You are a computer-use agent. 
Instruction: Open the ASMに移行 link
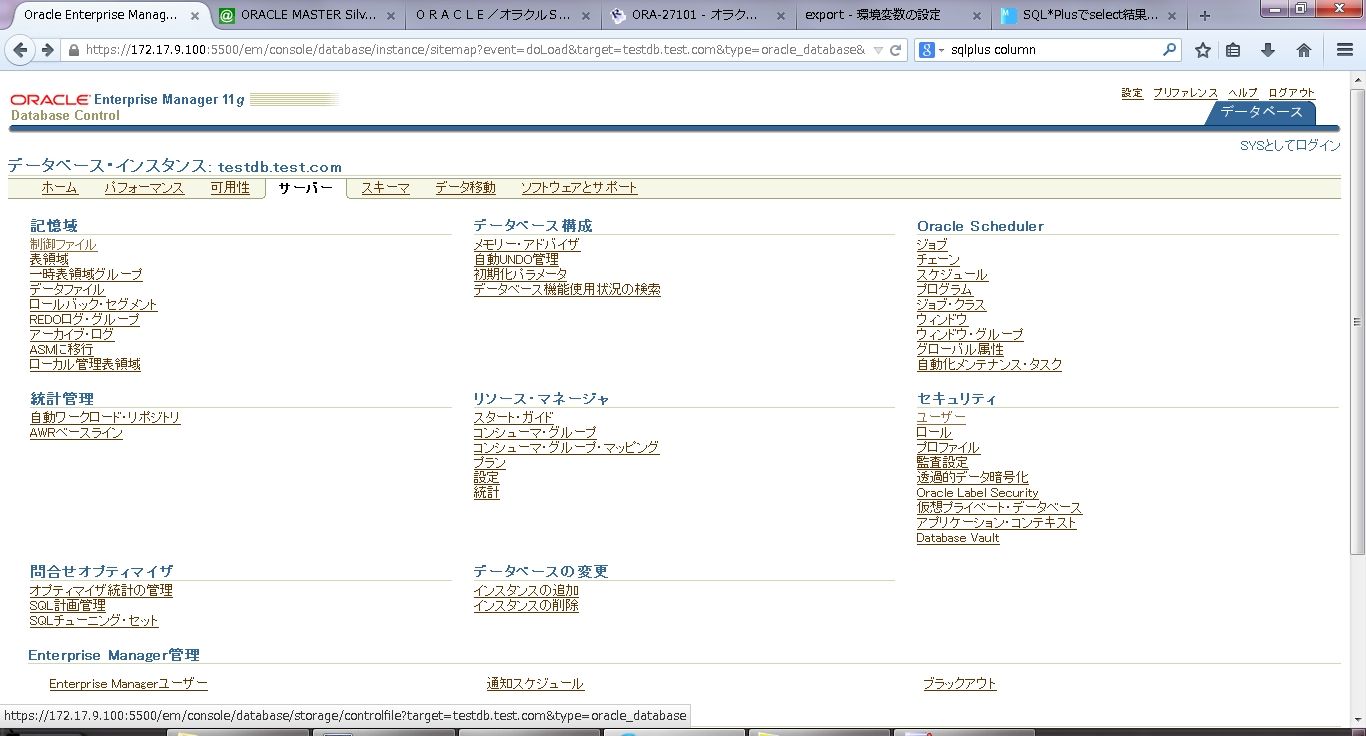click(x=61, y=349)
